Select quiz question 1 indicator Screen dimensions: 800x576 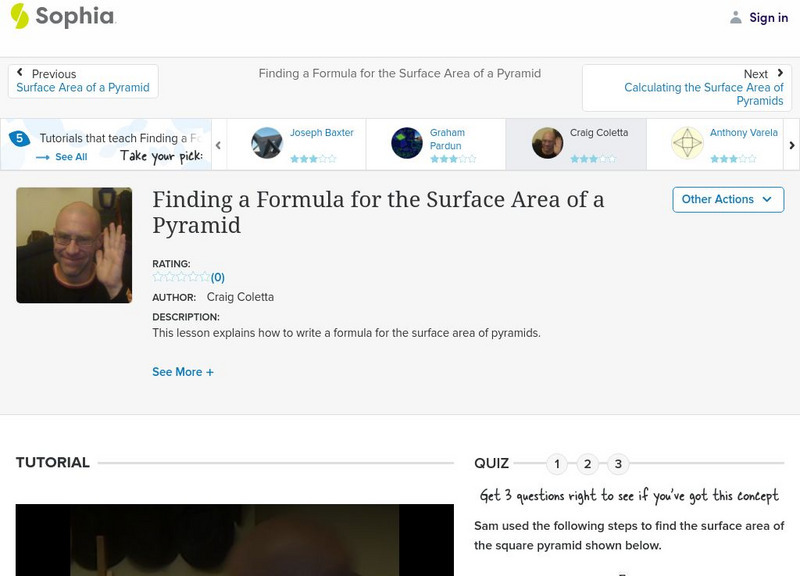point(557,463)
